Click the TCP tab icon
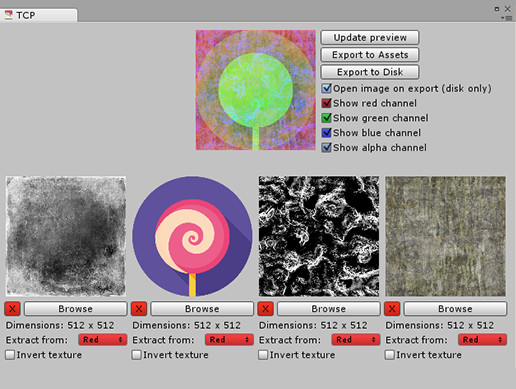 (8, 15)
